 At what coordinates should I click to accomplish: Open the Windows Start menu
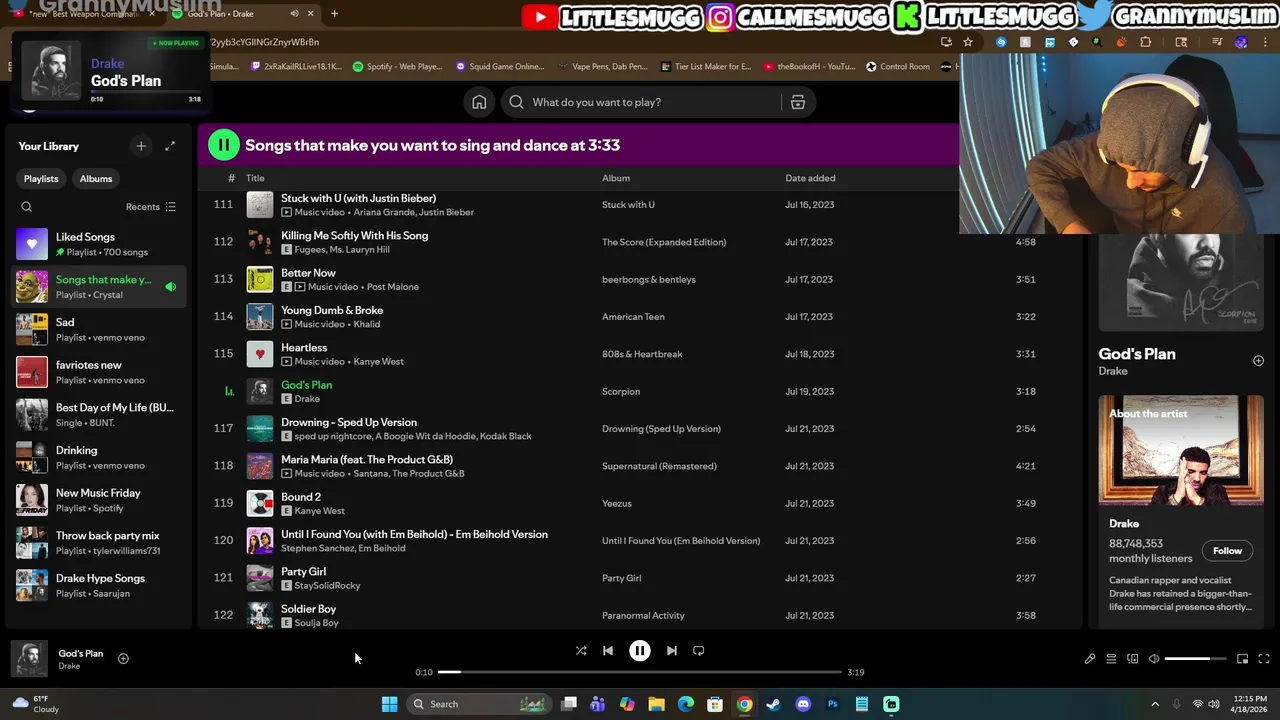[x=389, y=704]
